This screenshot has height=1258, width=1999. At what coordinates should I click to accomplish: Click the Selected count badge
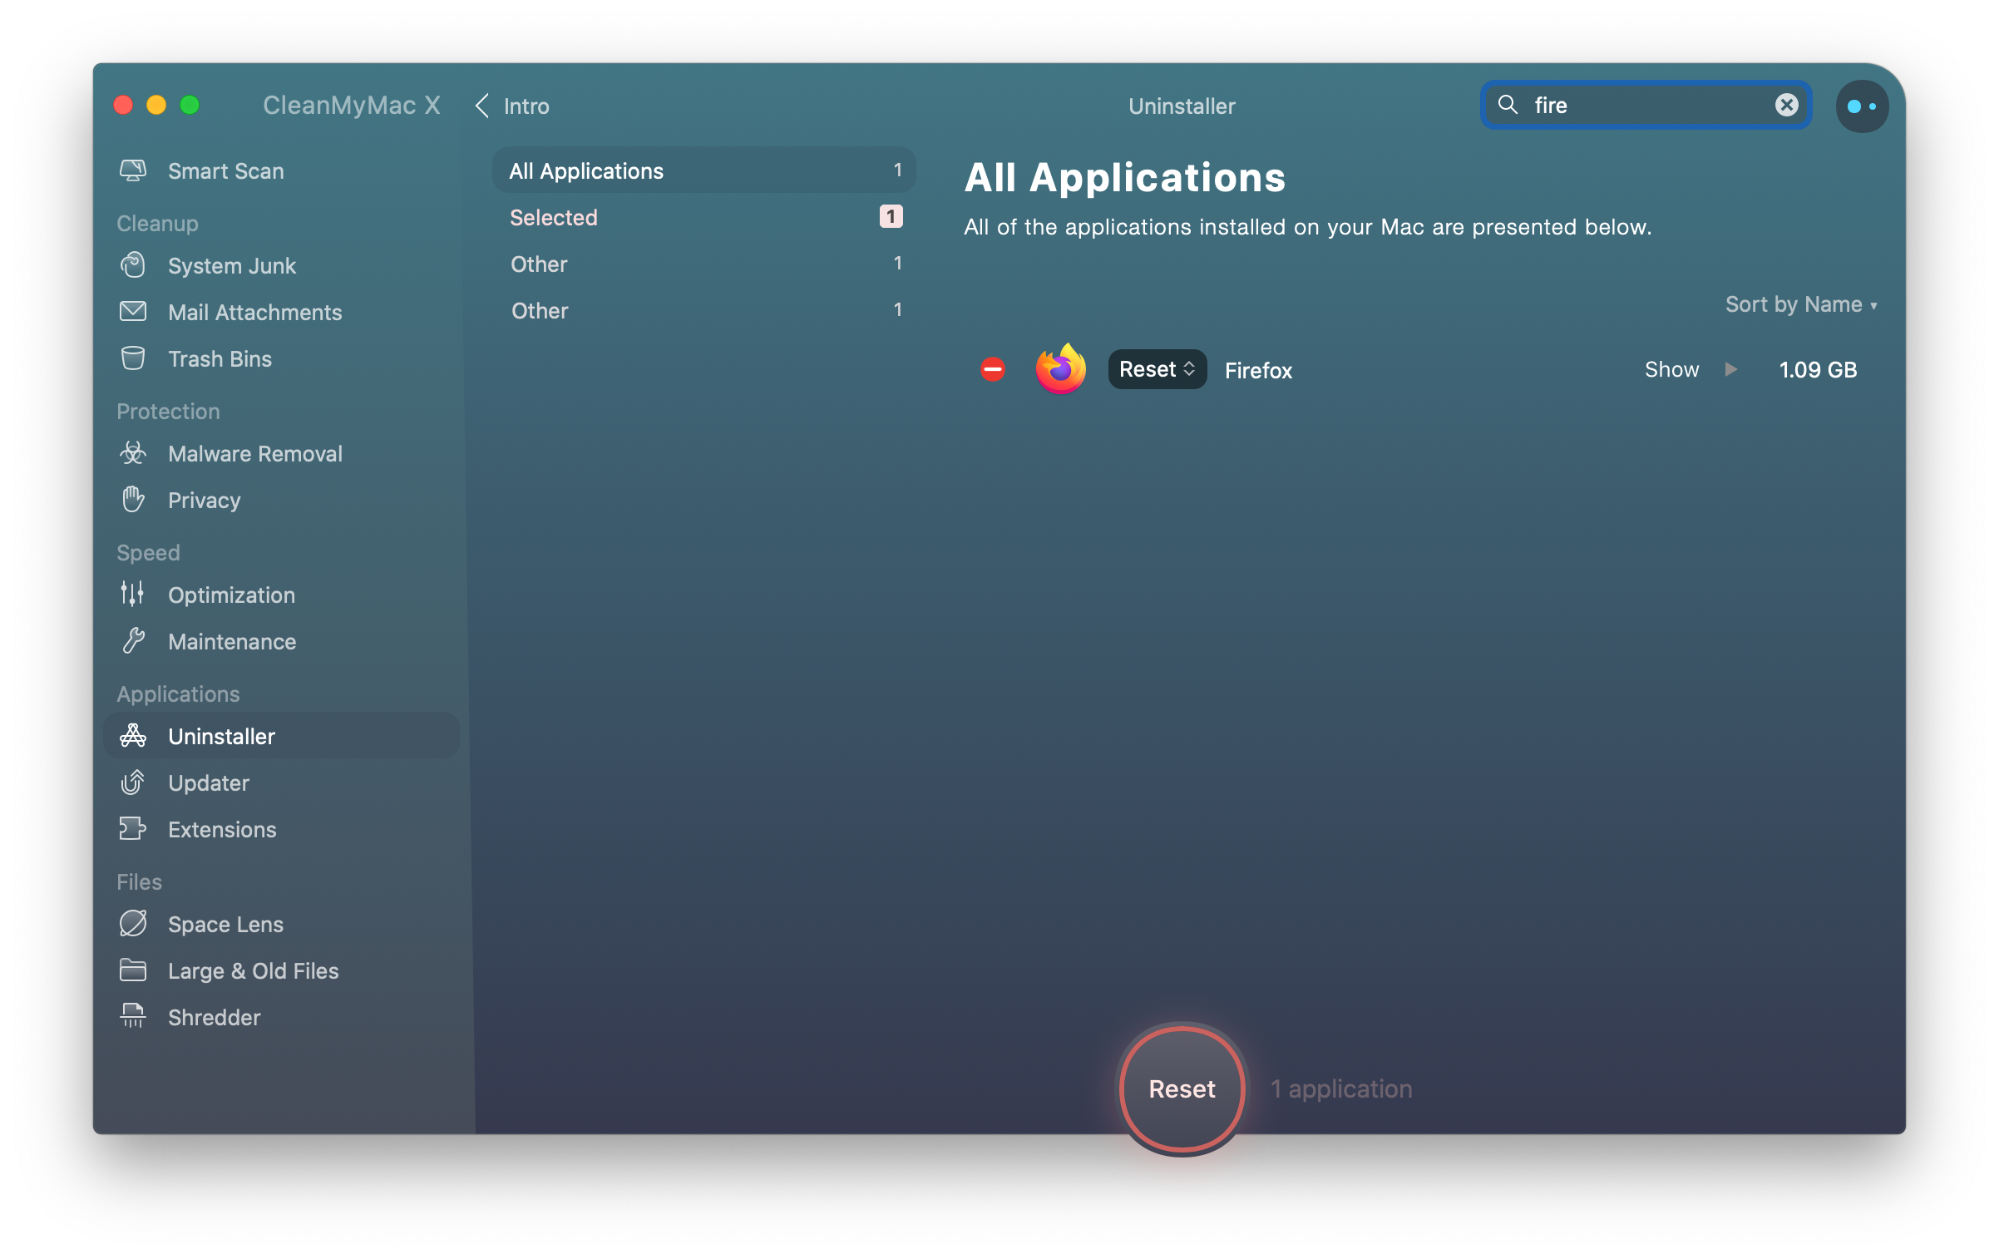891,217
